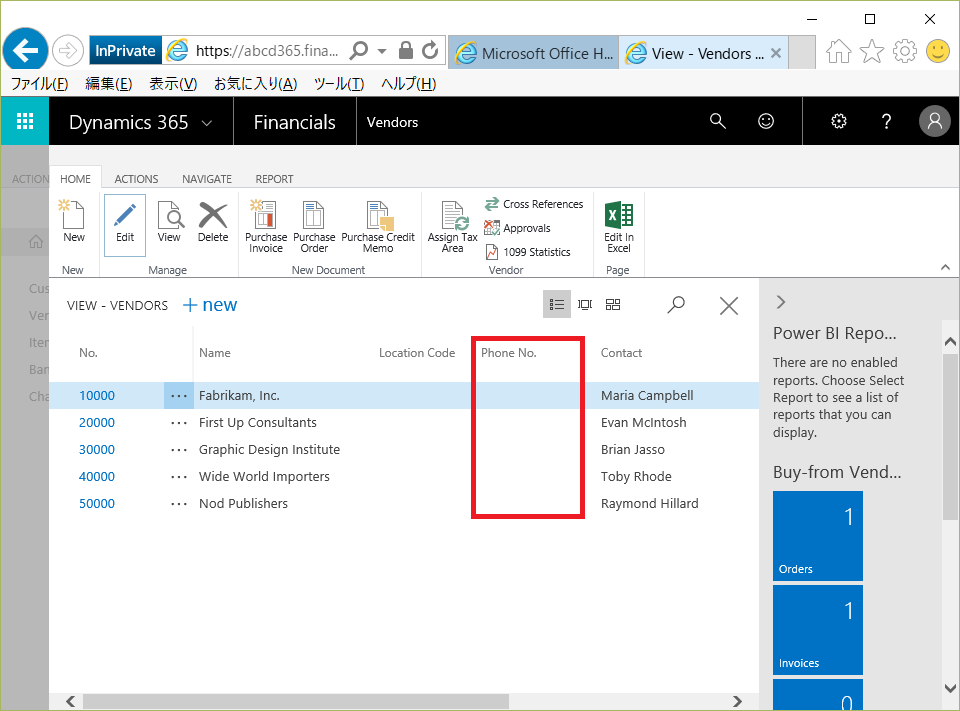Create a Purchase Credit Memo
This screenshot has height=711, width=960.
pos(378,226)
